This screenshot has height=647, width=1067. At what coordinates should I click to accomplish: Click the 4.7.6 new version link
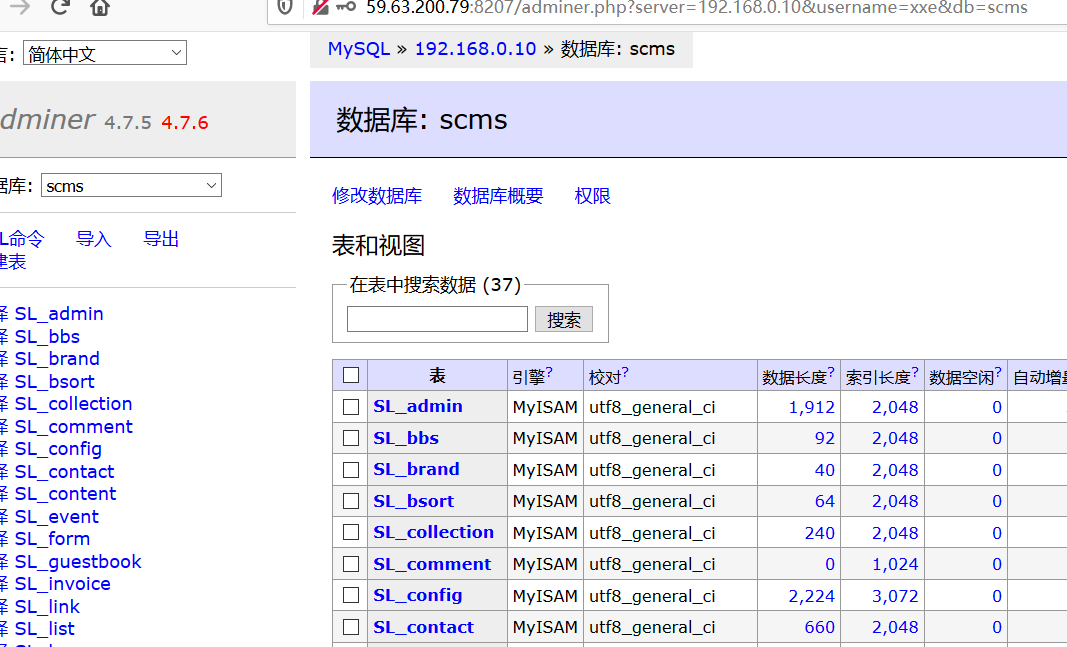[184, 123]
